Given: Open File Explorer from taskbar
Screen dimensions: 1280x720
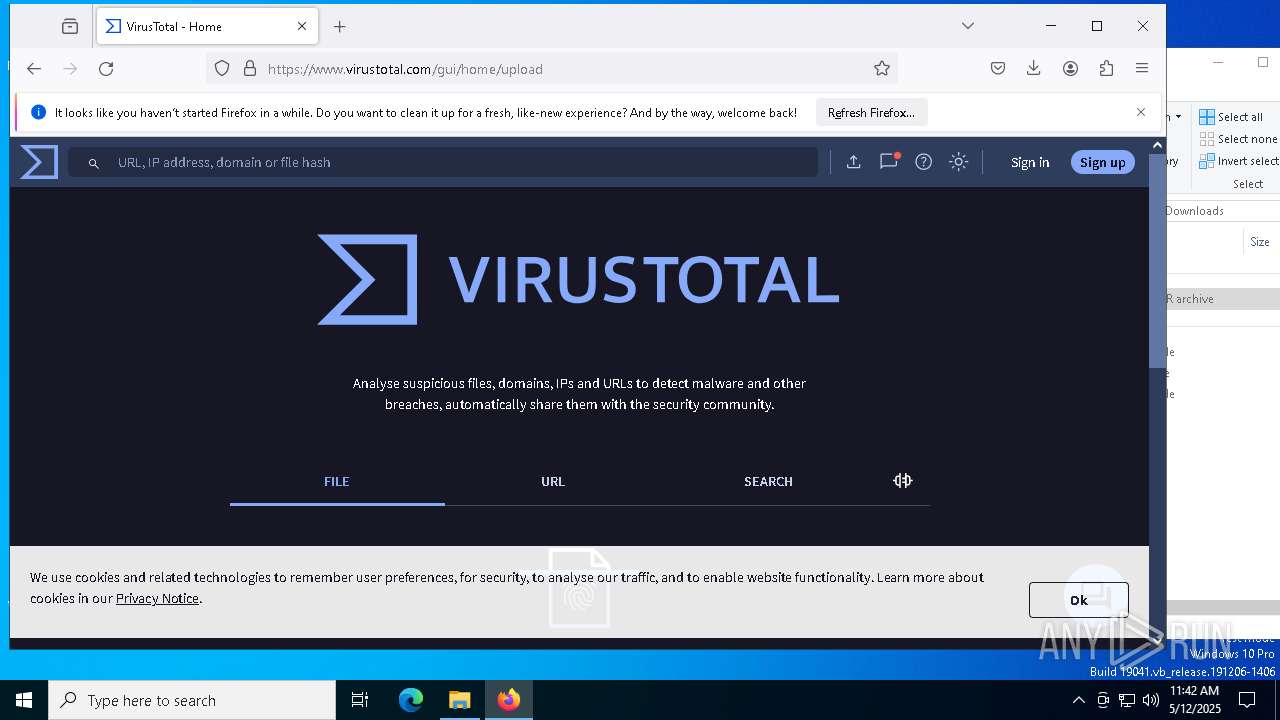Looking at the screenshot, I should click(x=460, y=700).
